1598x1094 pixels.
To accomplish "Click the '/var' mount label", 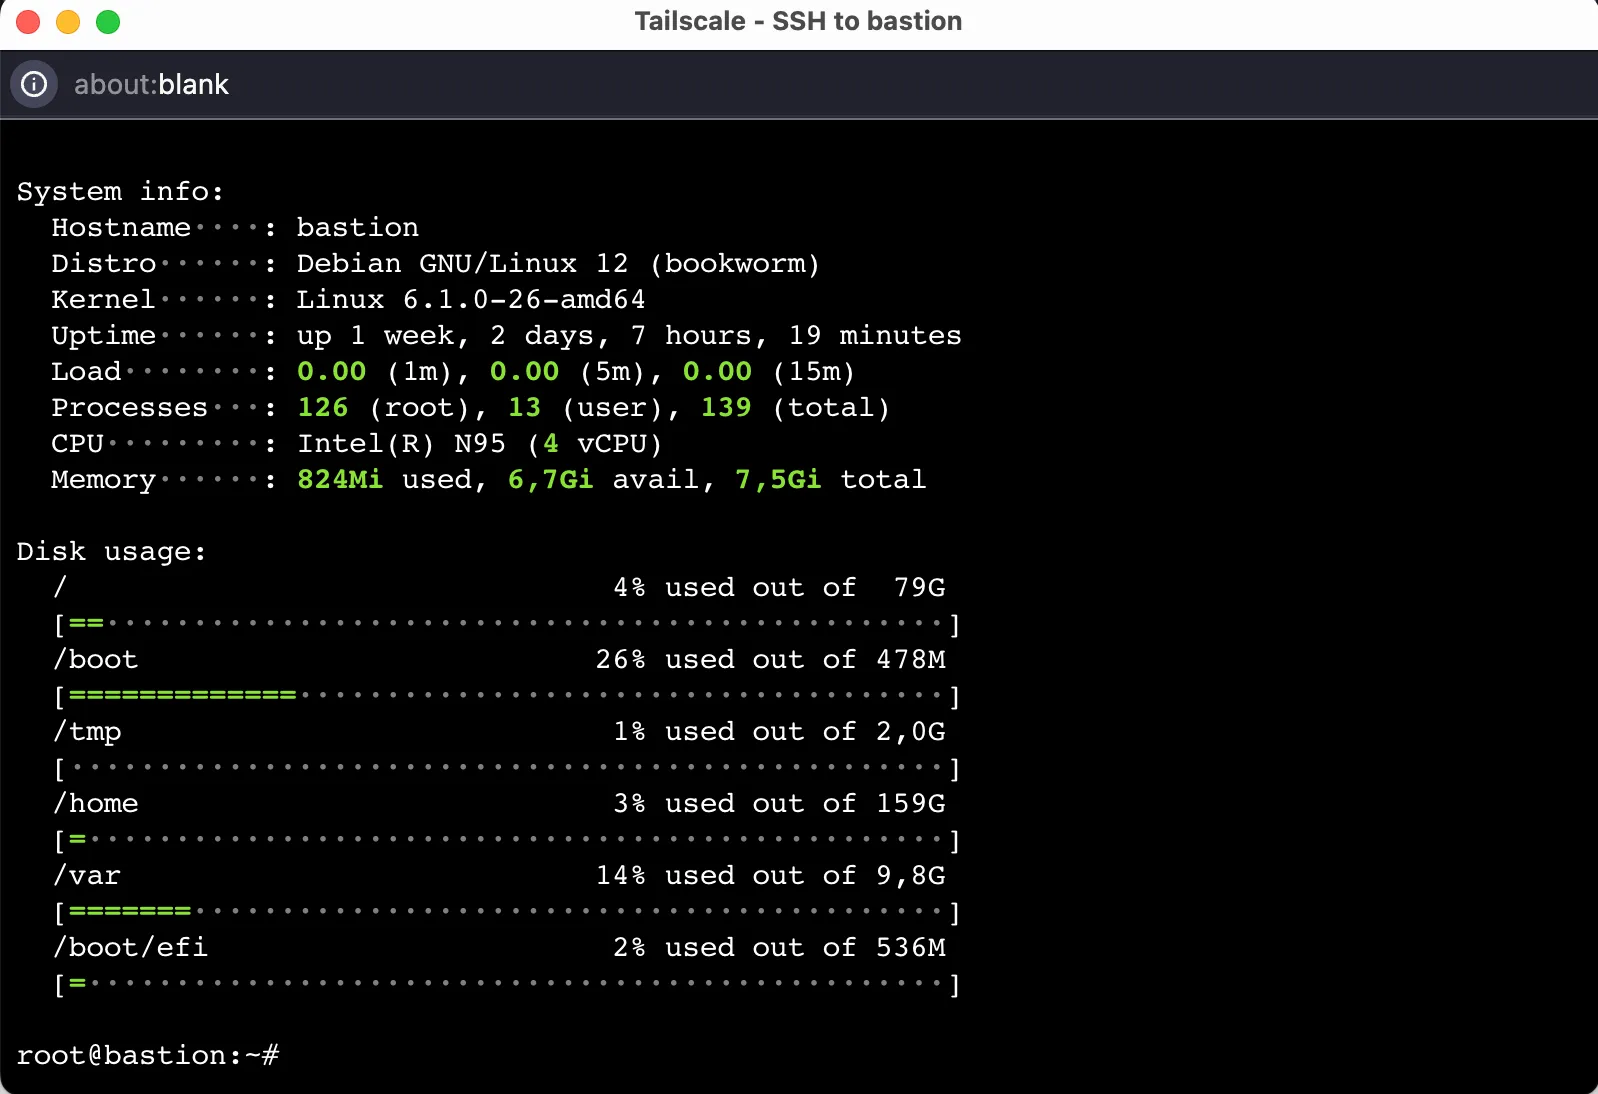I will pyautogui.click(x=86, y=875).
